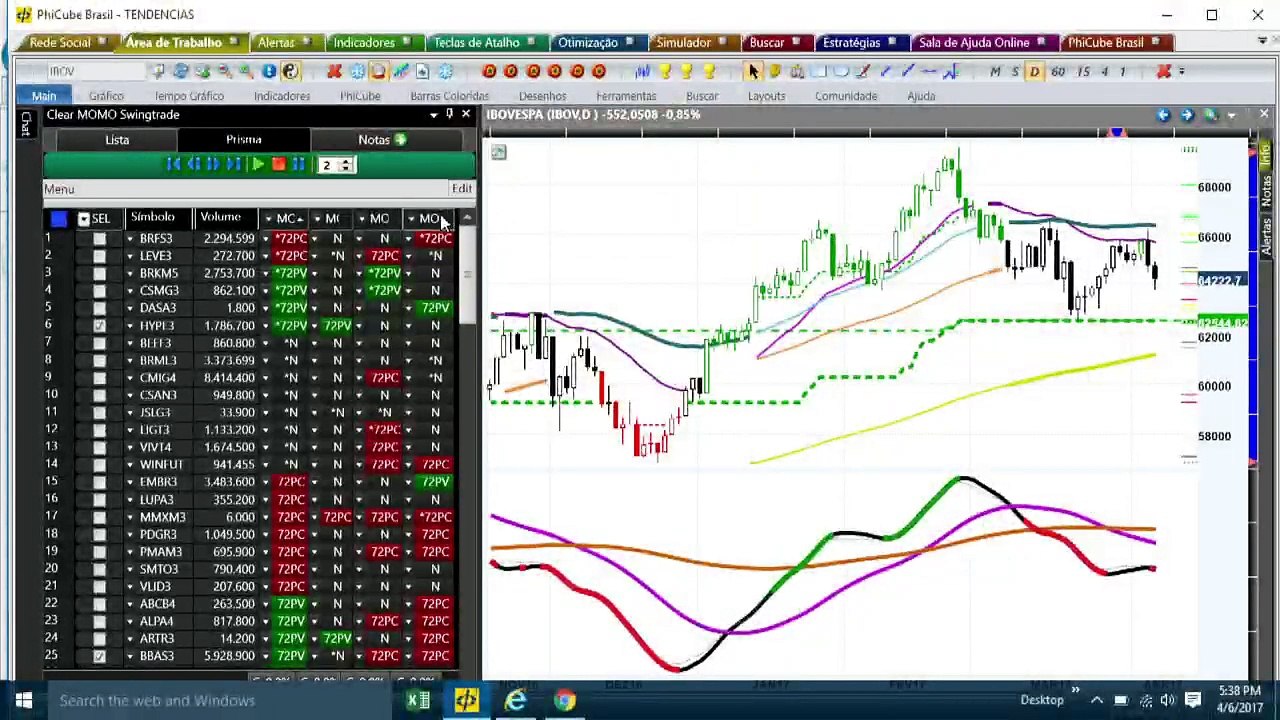Open the Menu button in Prisma panel
Viewport: 1280px width, 720px height.
[59, 189]
